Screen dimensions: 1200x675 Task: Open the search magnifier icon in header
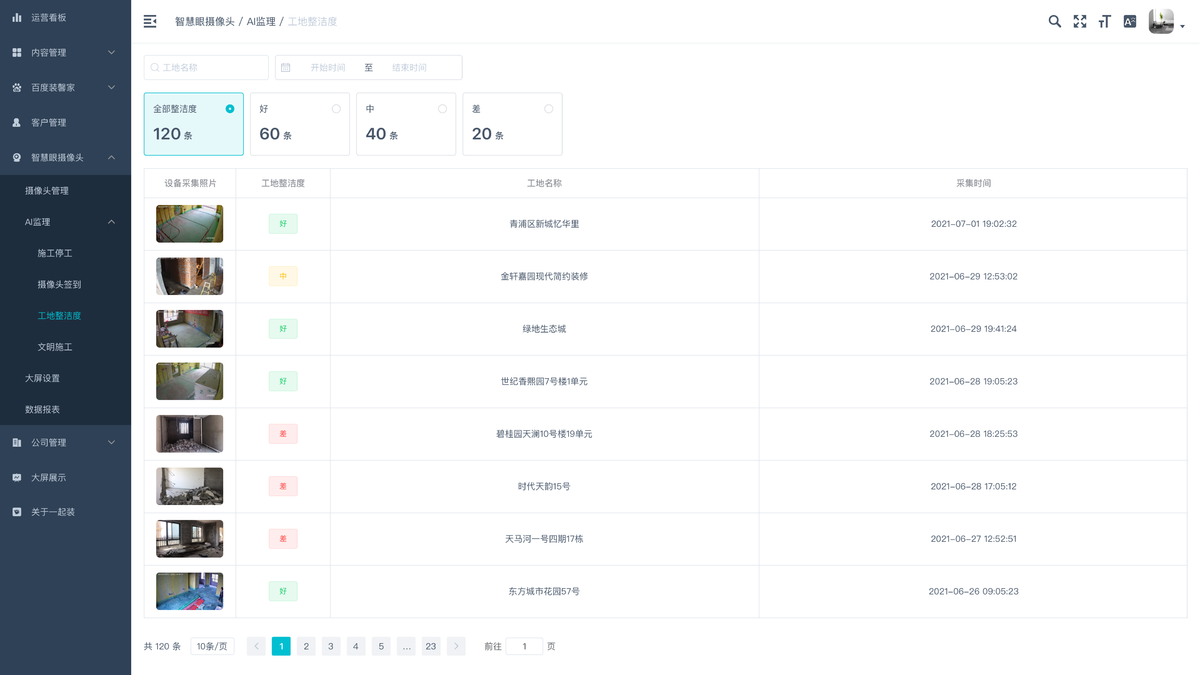[x=1054, y=21]
